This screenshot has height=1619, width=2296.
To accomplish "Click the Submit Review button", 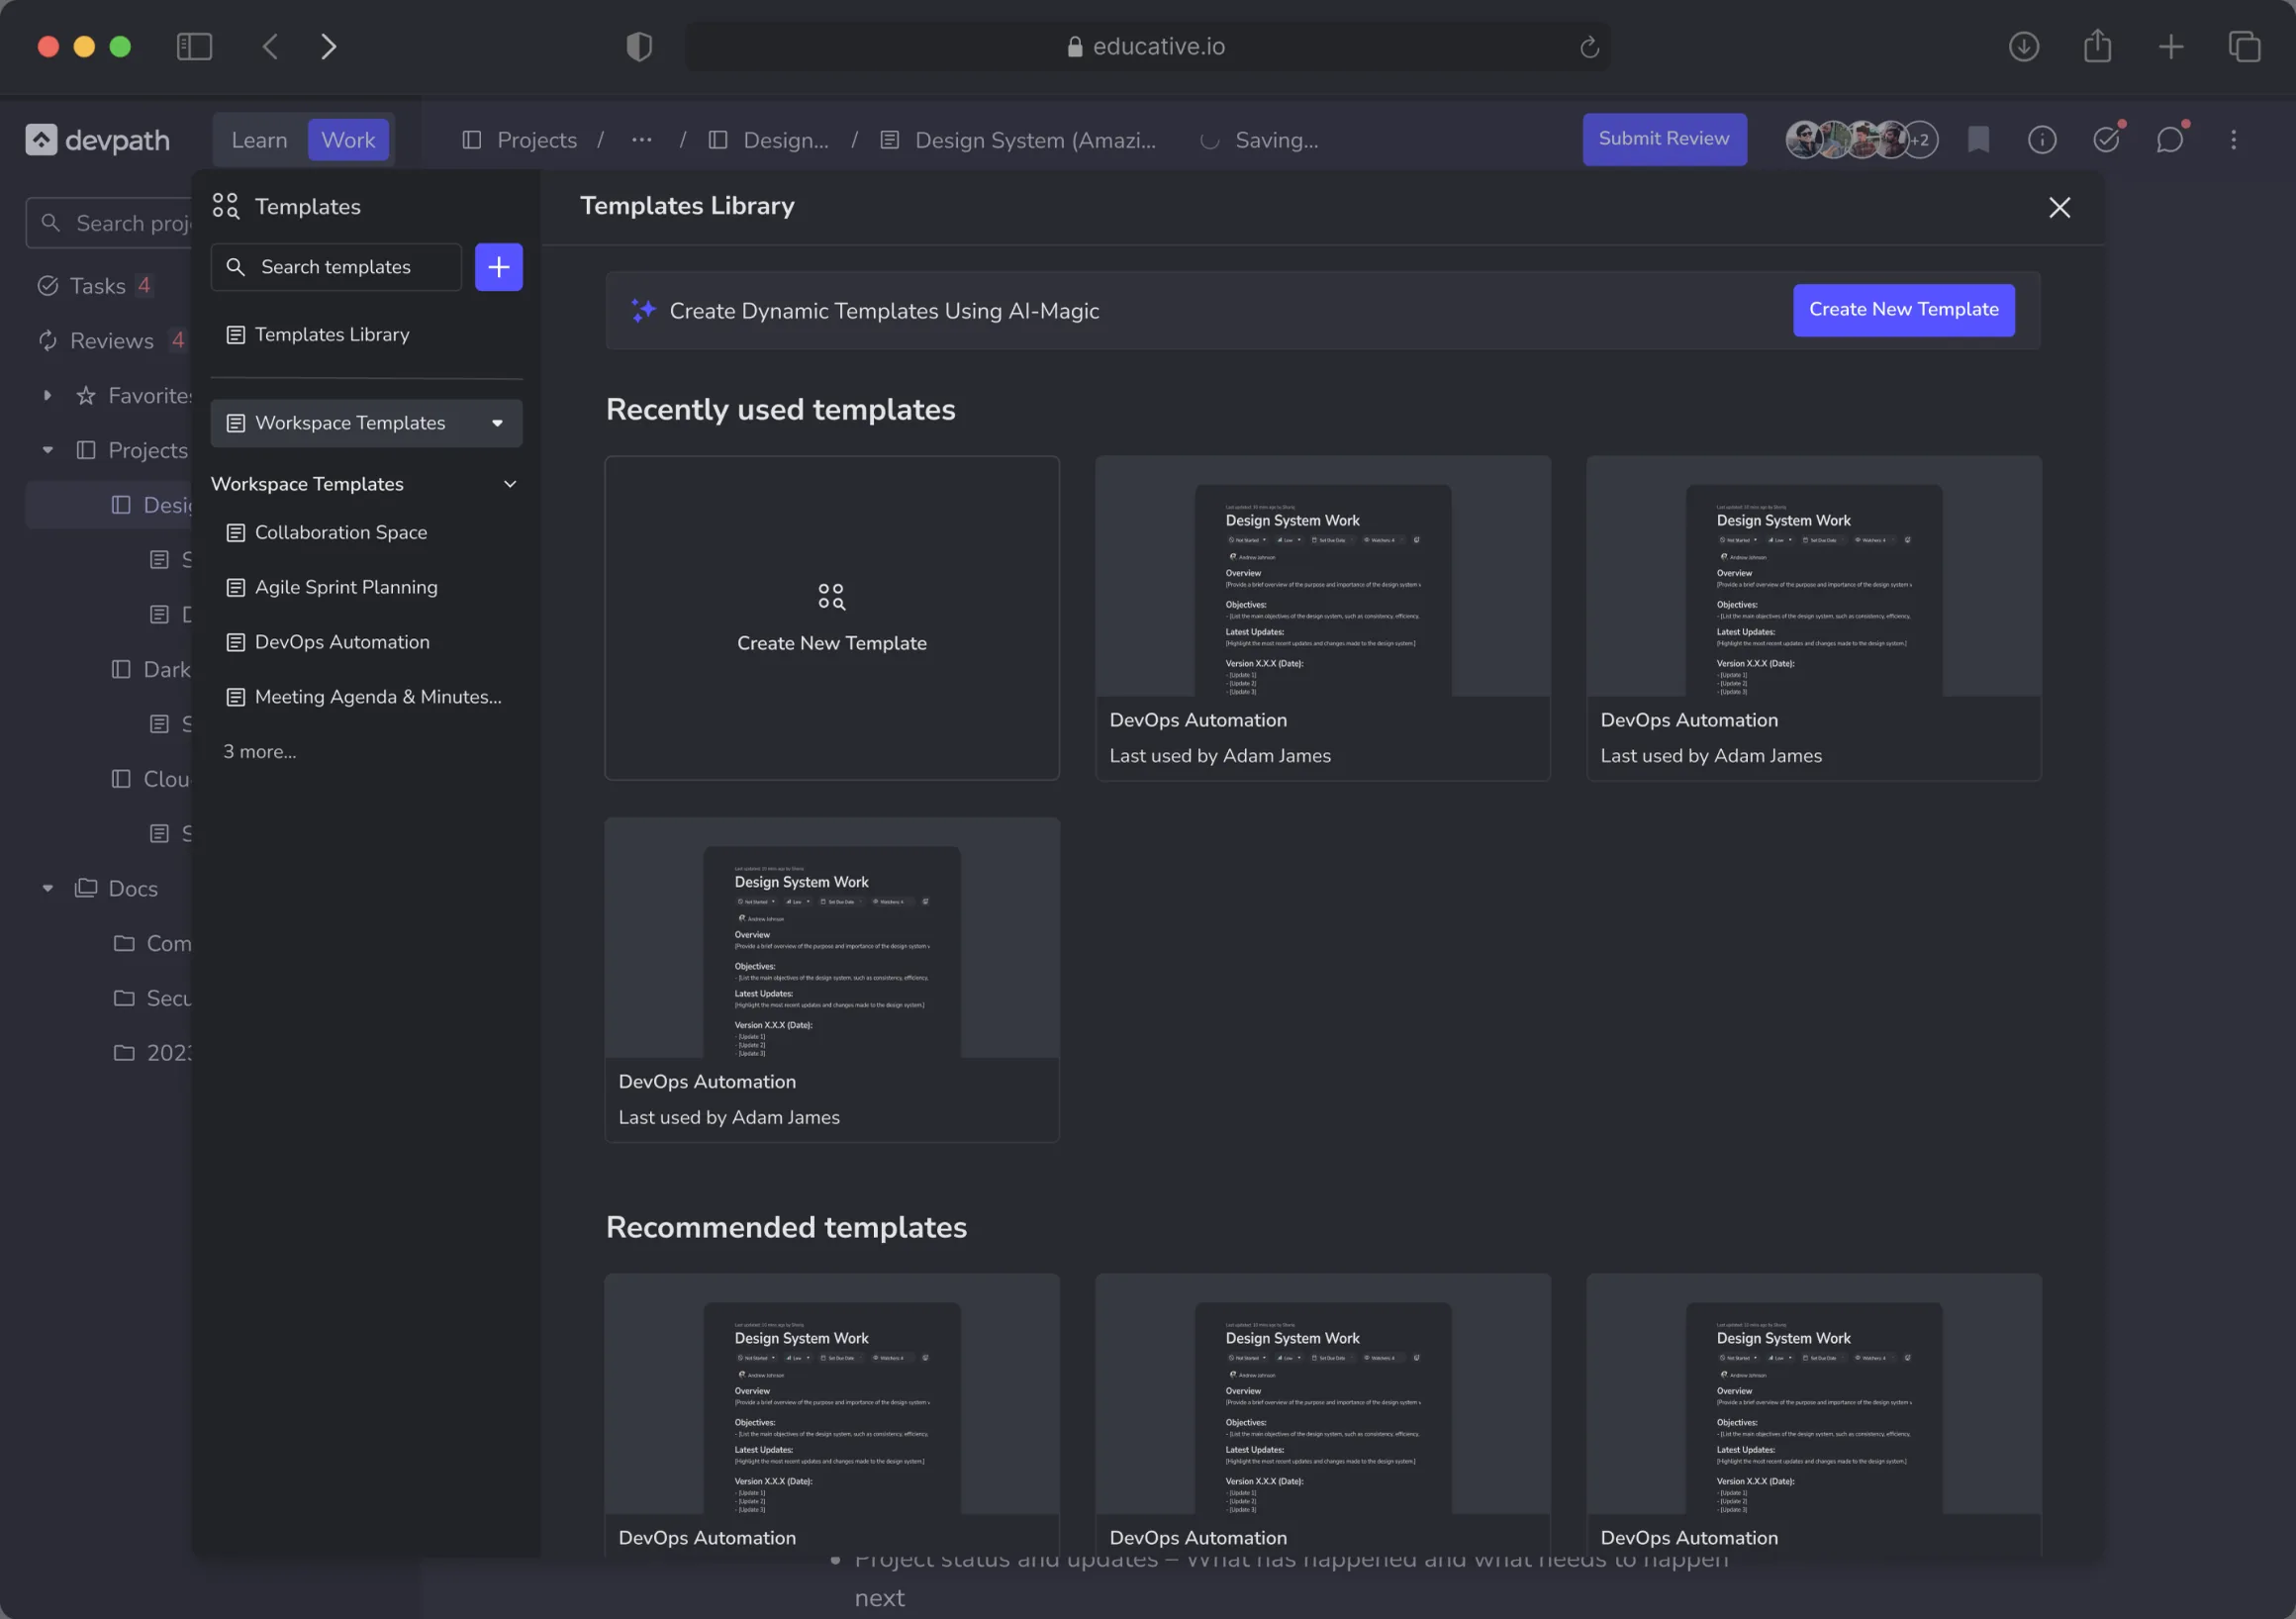I will [1664, 139].
